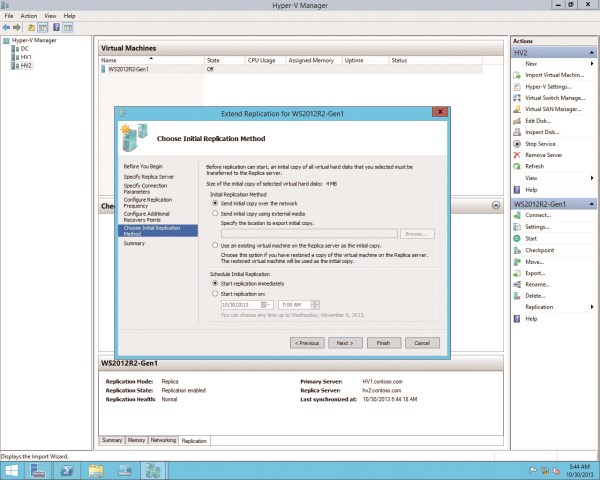Click the Stop Service icon
The width and height of the screenshot is (600, 480).
pos(517,144)
